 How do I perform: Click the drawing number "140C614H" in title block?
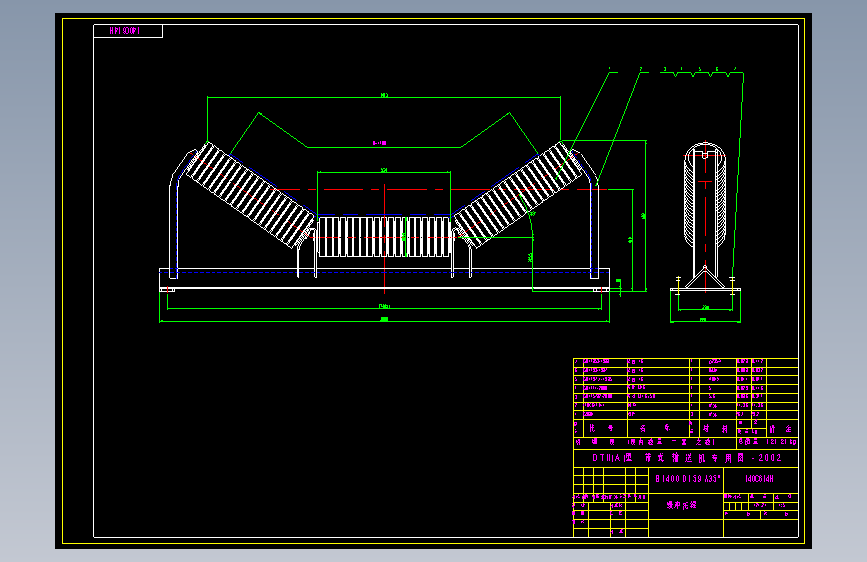(759, 479)
